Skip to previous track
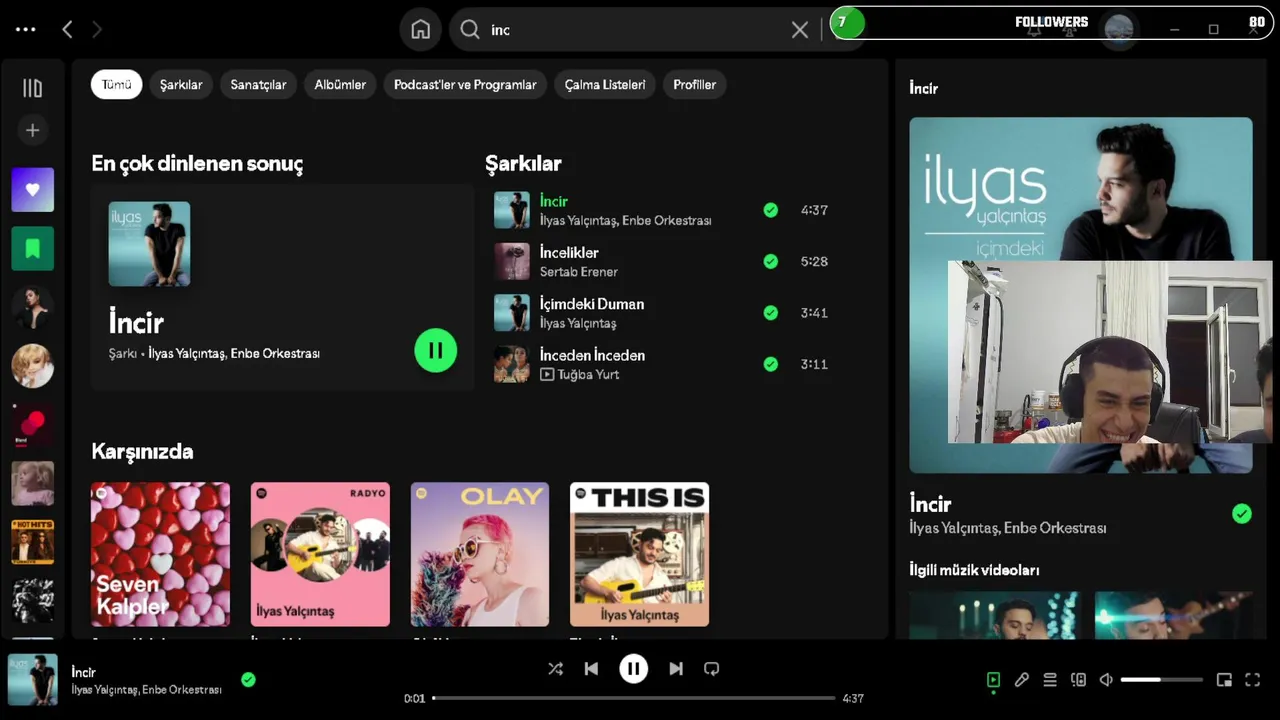1280x720 pixels. [592, 669]
